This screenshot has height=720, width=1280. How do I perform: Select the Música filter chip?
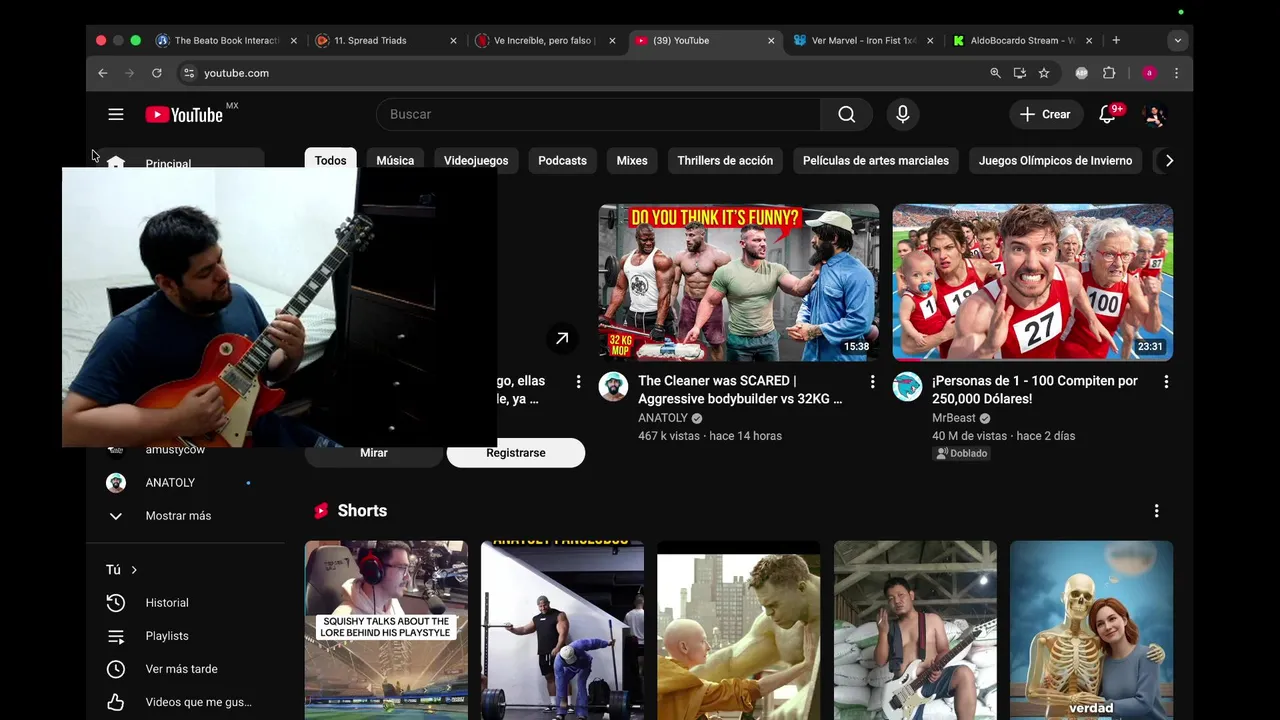[395, 160]
